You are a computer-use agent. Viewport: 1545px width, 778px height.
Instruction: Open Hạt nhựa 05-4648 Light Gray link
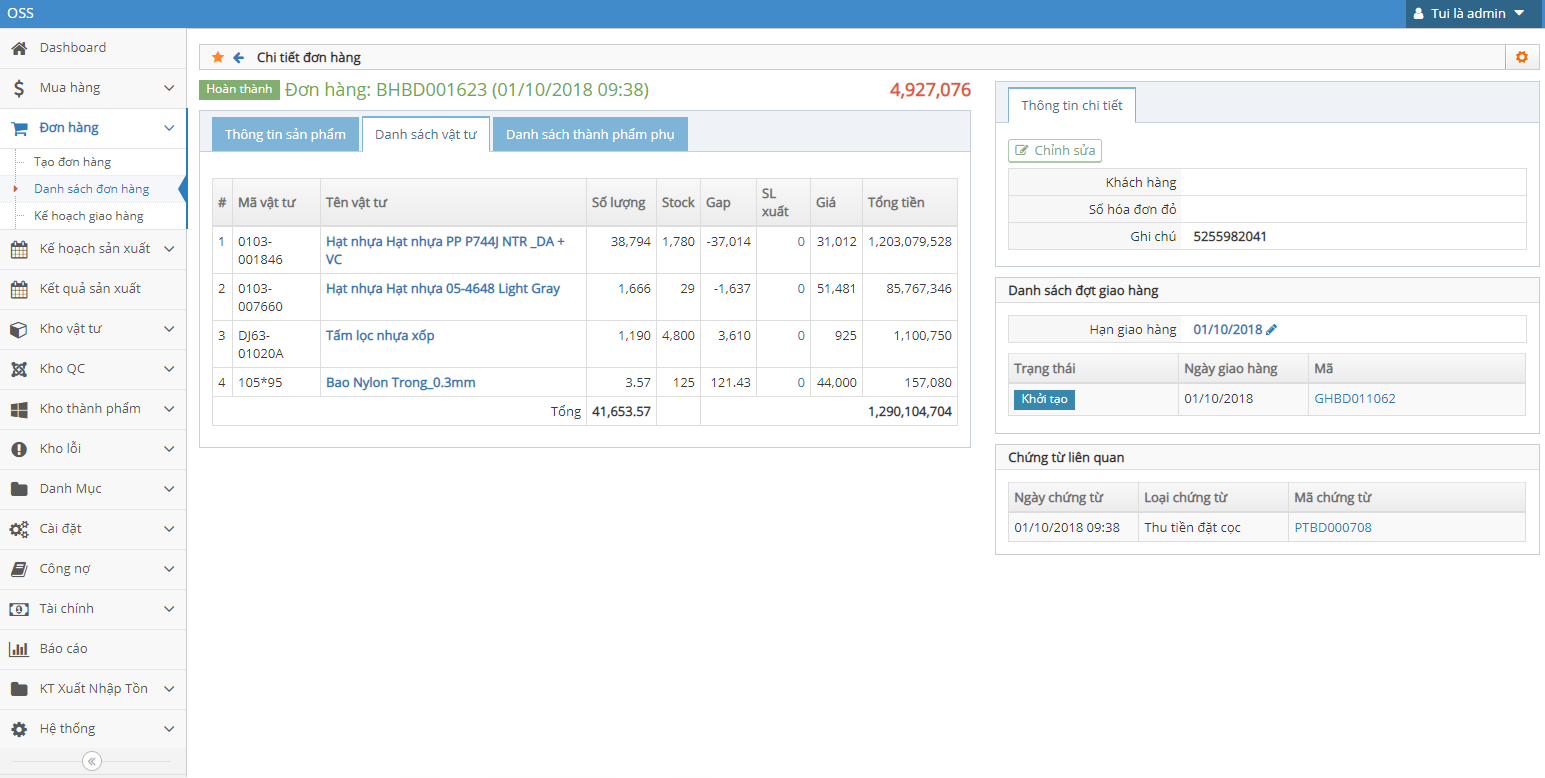coord(443,288)
